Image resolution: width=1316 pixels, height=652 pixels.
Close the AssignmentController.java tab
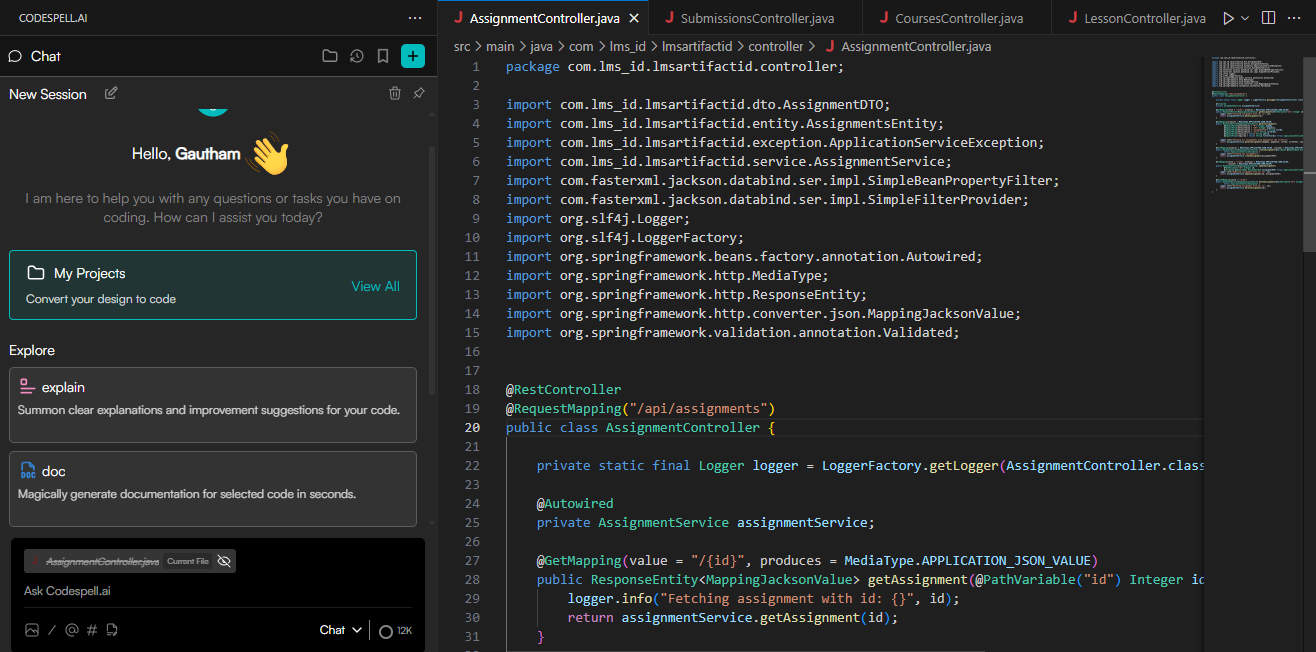[x=634, y=18]
